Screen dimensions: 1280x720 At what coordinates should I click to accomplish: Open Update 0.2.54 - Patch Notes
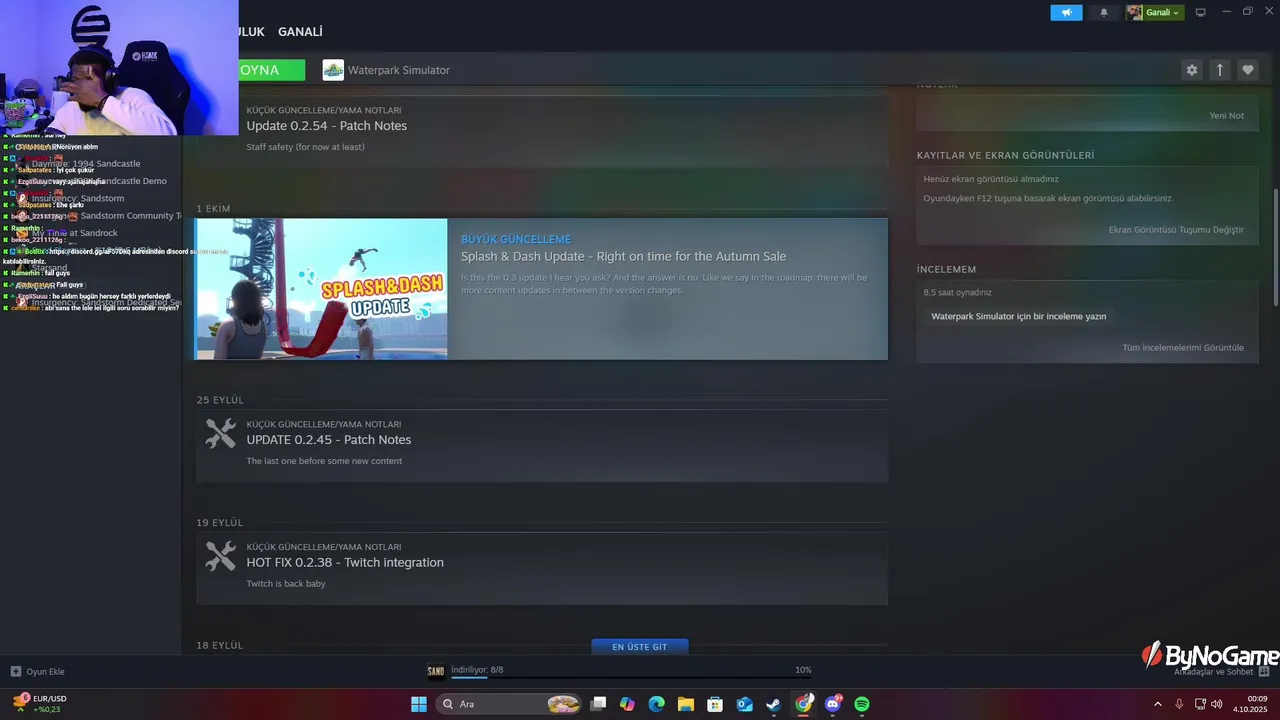click(x=327, y=126)
